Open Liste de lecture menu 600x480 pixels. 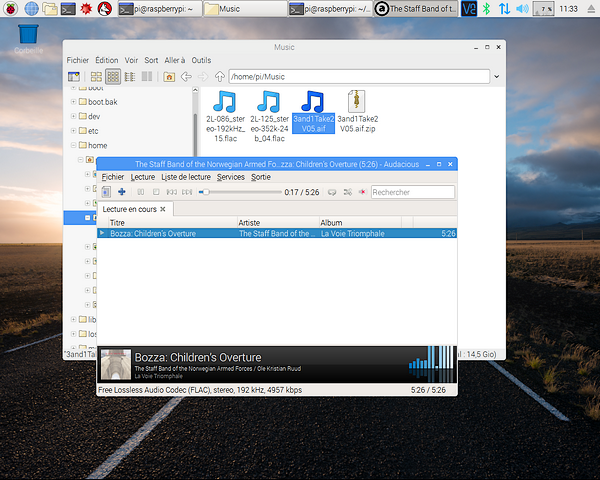(x=186, y=177)
